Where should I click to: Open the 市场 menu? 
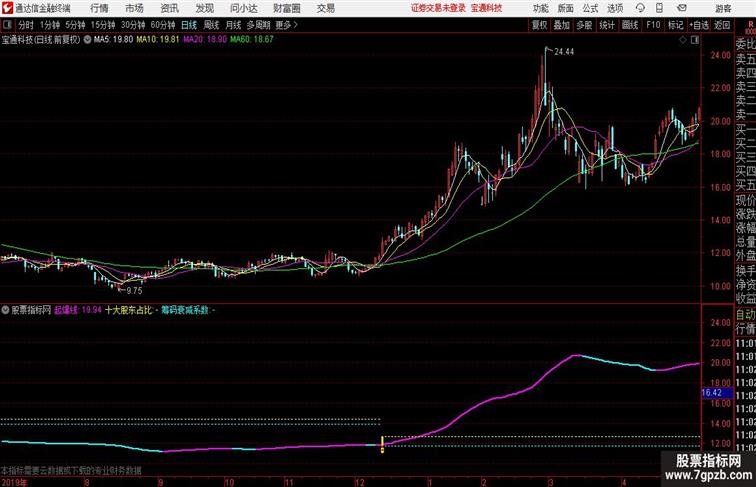click(x=135, y=8)
